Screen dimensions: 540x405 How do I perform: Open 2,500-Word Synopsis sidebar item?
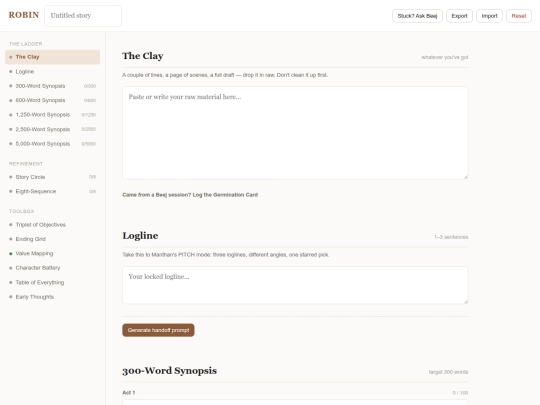click(52, 129)
